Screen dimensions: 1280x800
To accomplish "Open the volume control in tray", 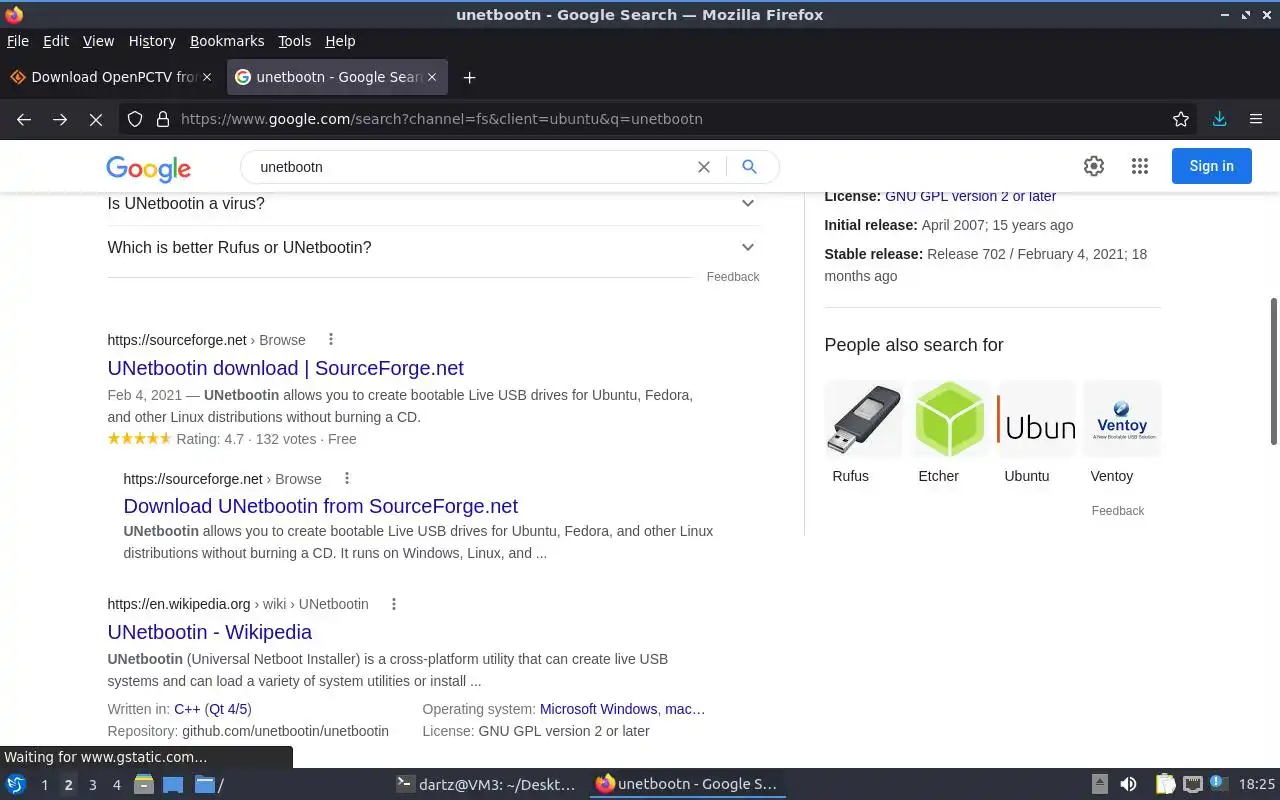I will pos(1128,785).
